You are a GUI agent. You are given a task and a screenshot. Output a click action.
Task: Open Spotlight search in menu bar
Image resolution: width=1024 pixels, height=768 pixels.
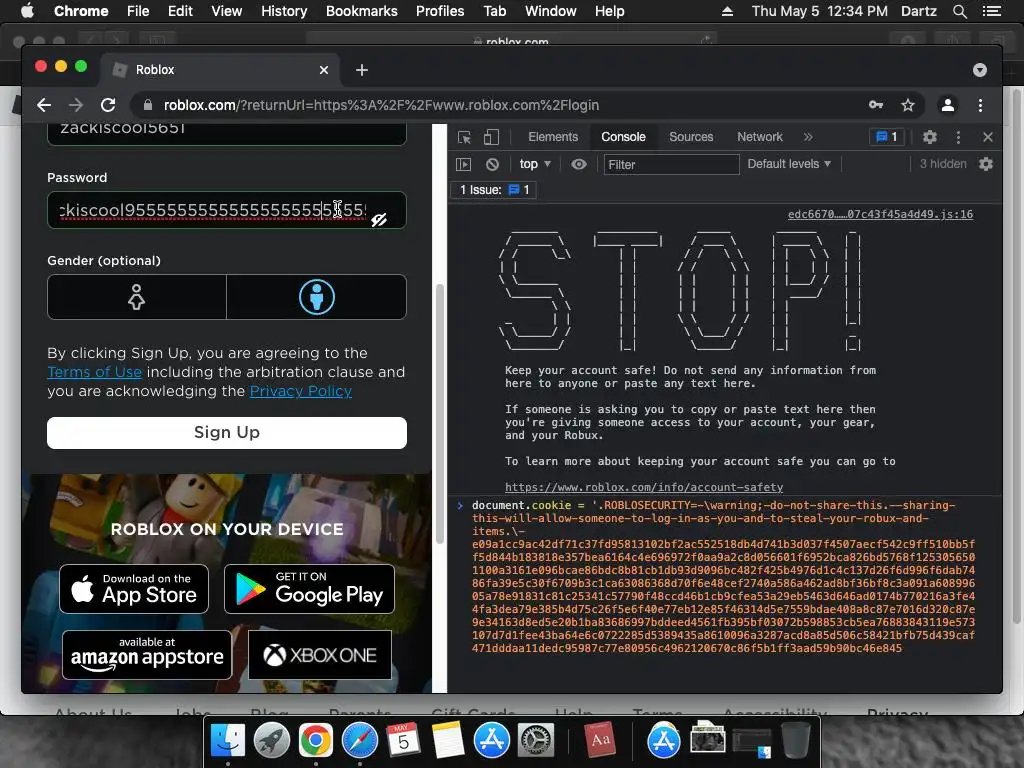[959, 11]
